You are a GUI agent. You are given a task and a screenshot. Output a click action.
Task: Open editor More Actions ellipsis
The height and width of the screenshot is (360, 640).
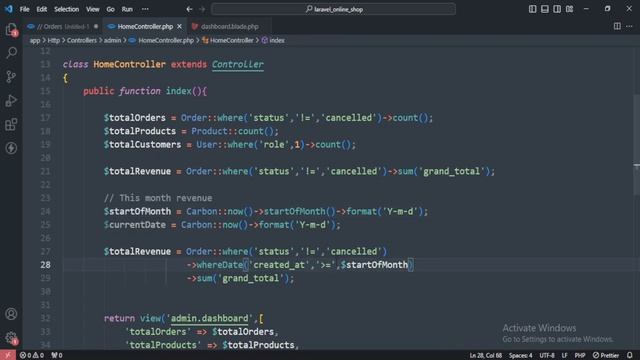[x=629, y=26]
